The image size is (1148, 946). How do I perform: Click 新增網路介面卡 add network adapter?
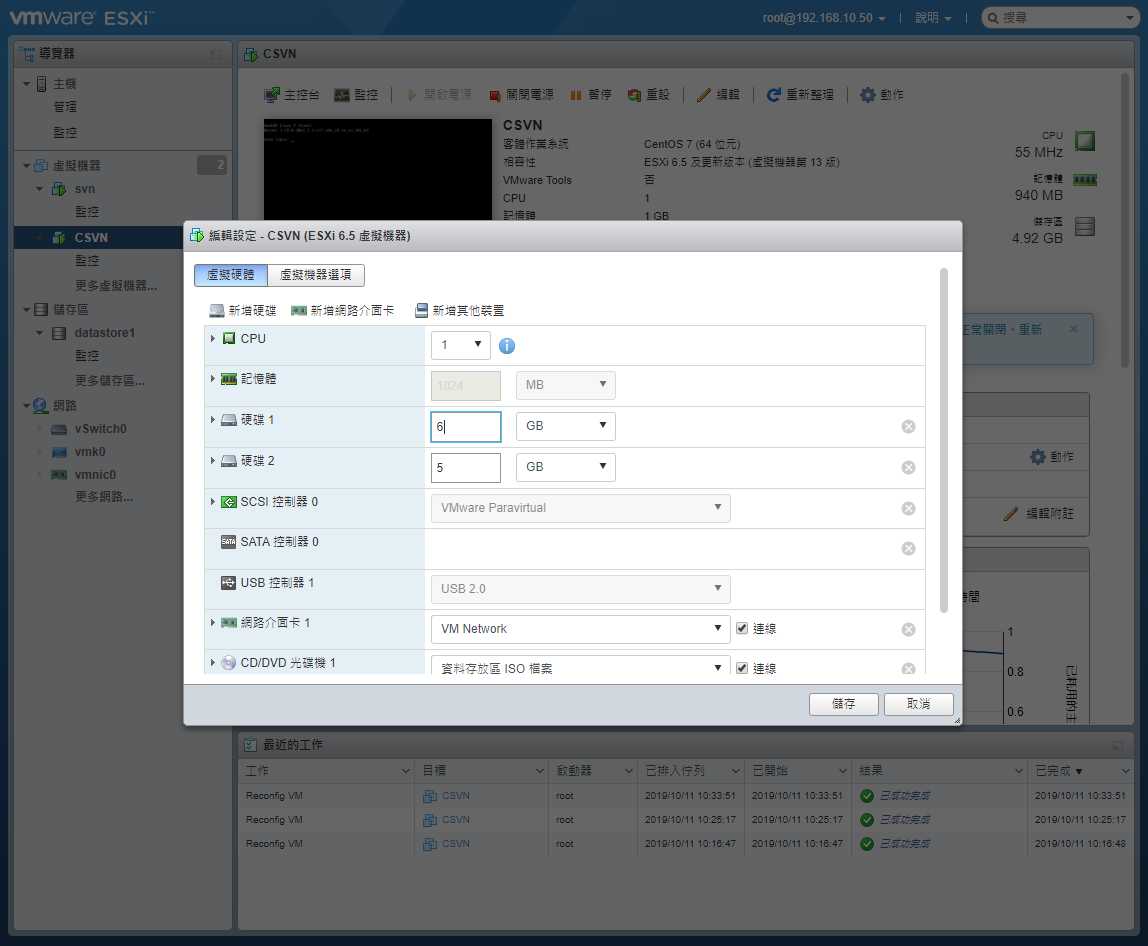point(343,310)
